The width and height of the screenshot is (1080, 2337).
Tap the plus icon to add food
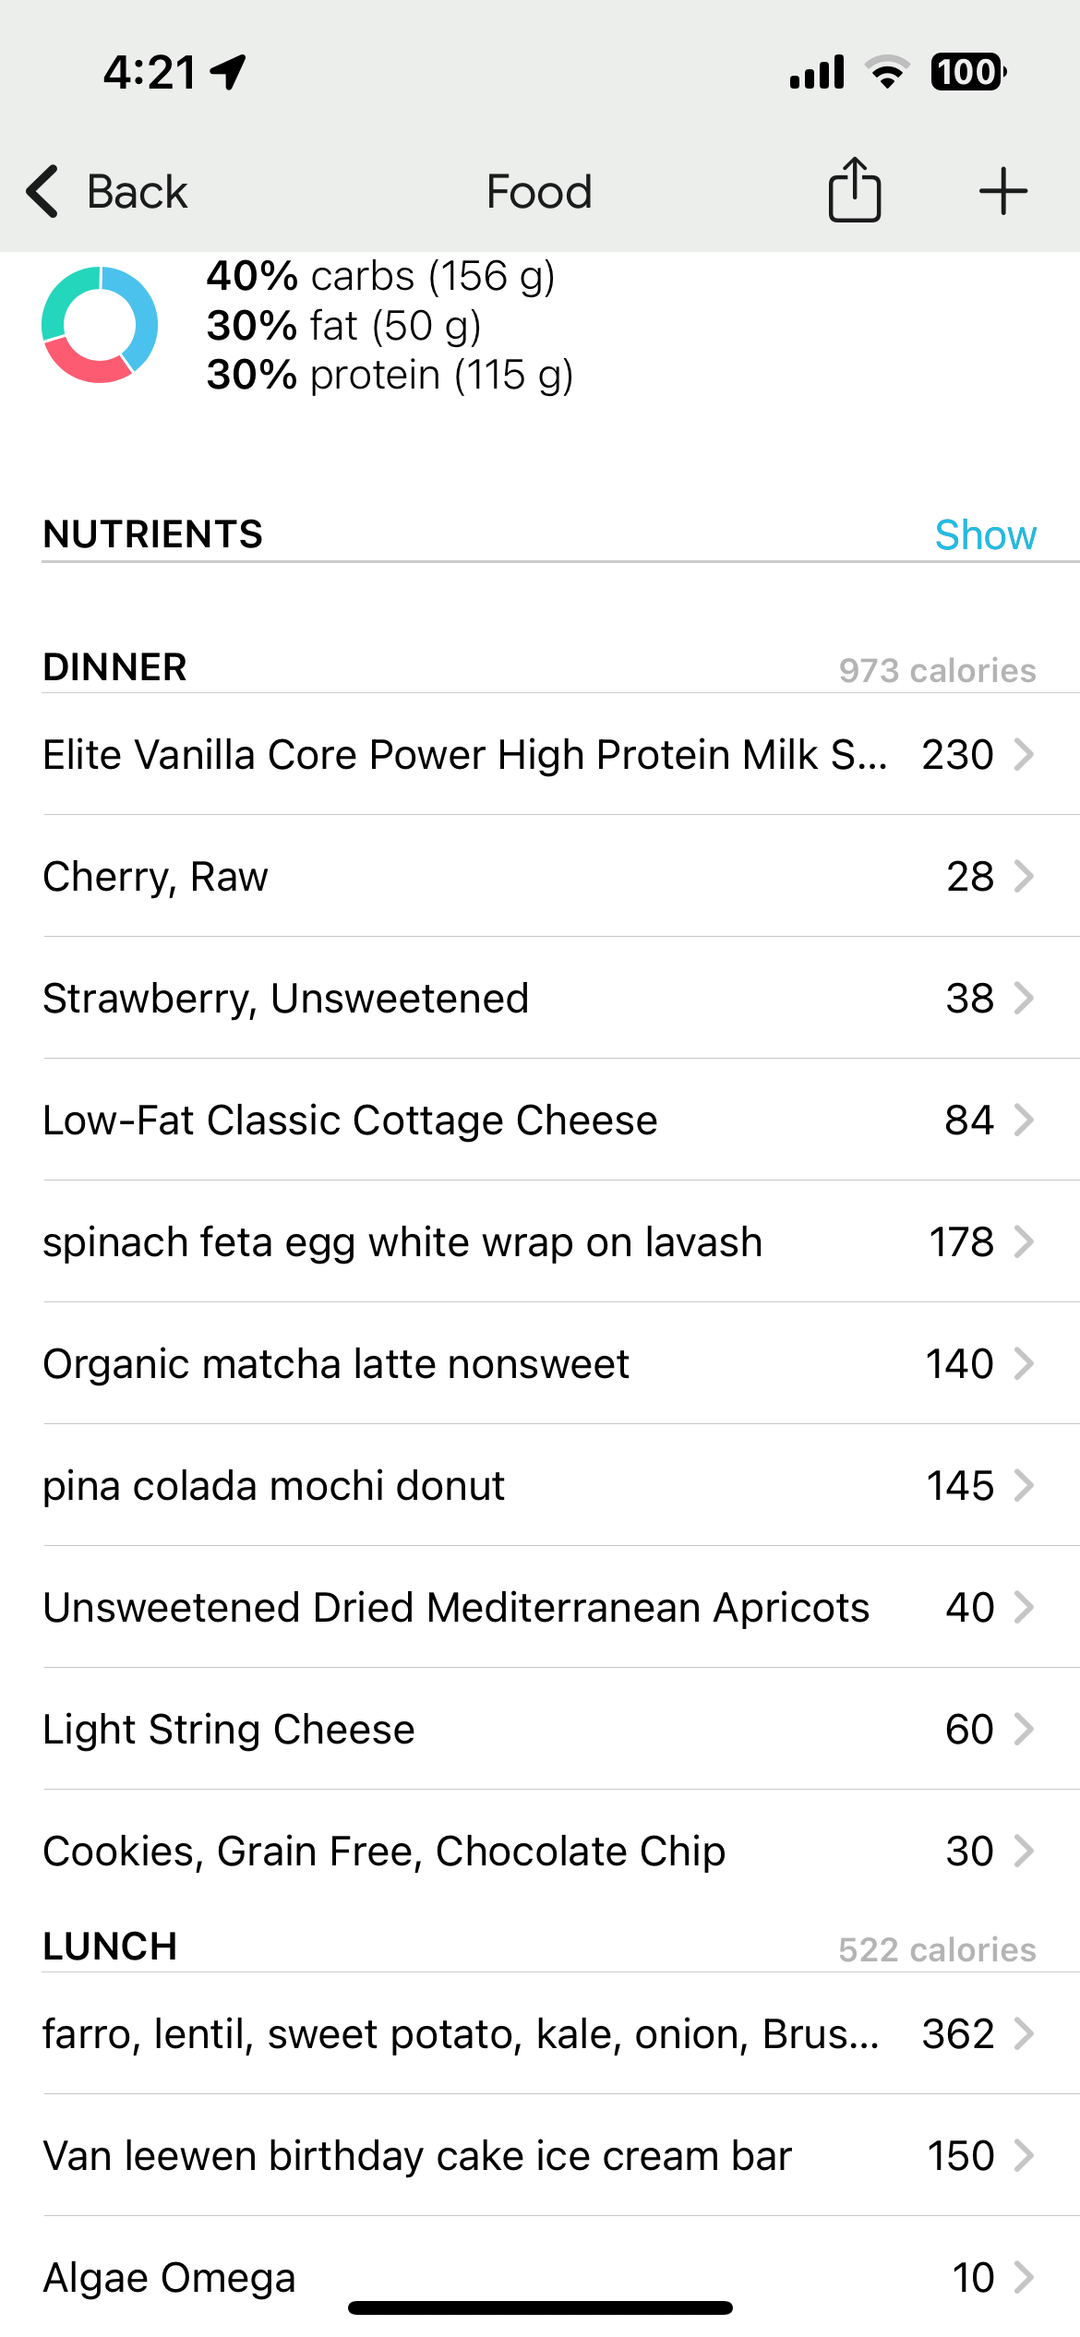pos(1003,191)
